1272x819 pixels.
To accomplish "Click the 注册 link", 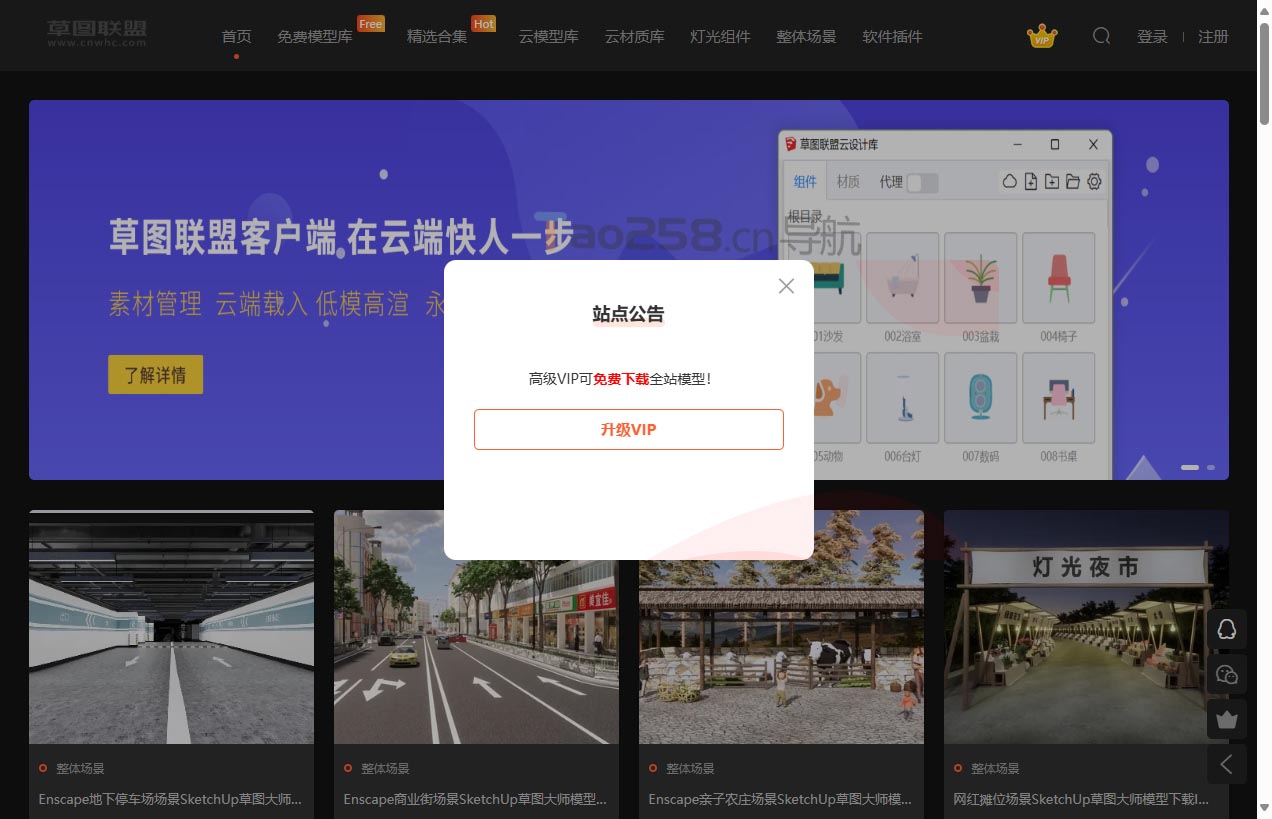I will [1213, 37].
